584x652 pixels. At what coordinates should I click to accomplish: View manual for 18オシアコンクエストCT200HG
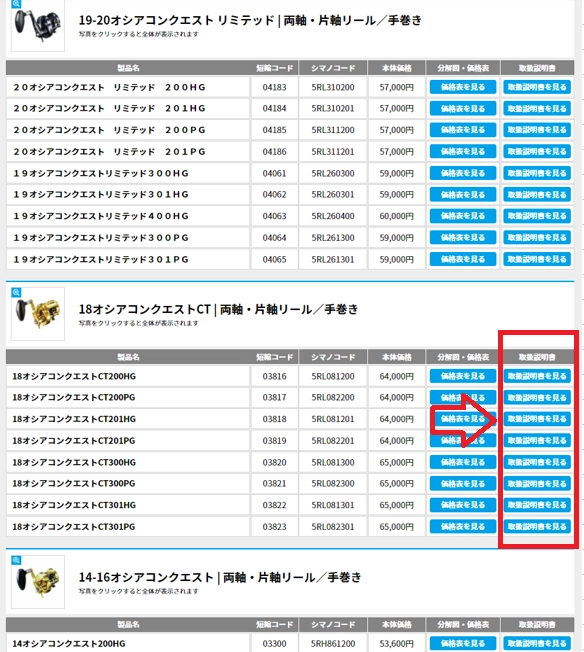(537, 376)
